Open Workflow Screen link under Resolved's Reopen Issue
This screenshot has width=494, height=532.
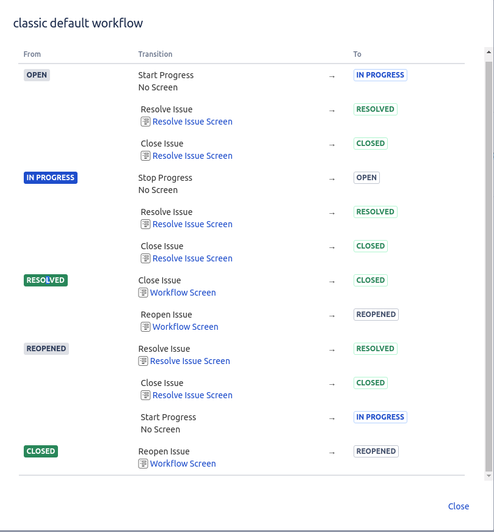click(x=185, y=327)
